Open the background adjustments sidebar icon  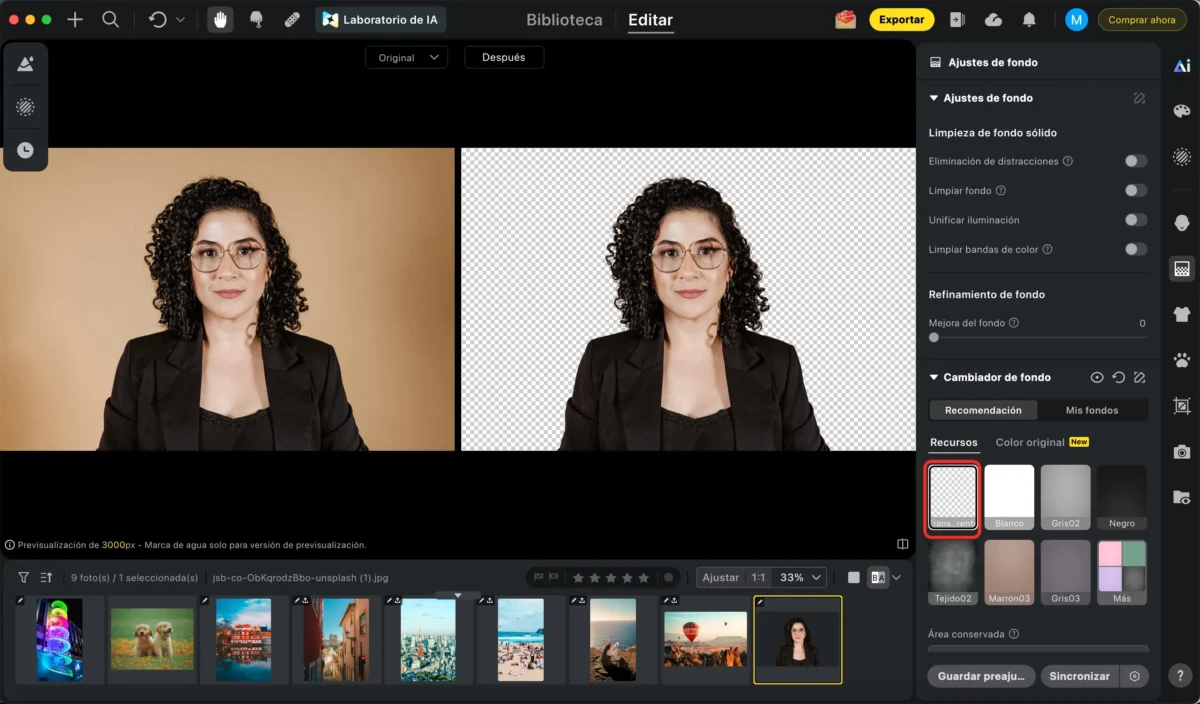[x=1182, y=269]
